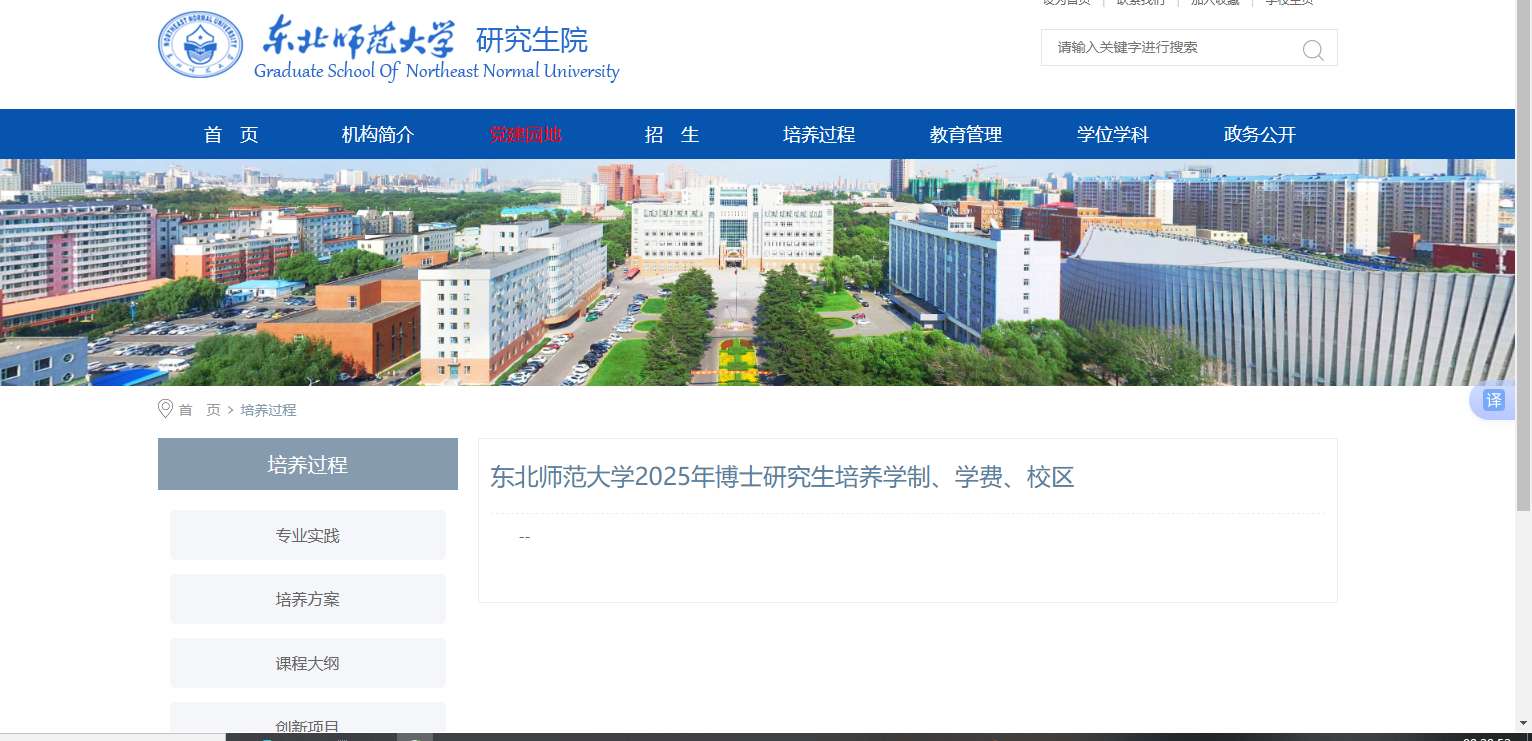The image size is (1532, 741).
Task: Click the 专业实践 sidebar link
Action: pos(308,536)
